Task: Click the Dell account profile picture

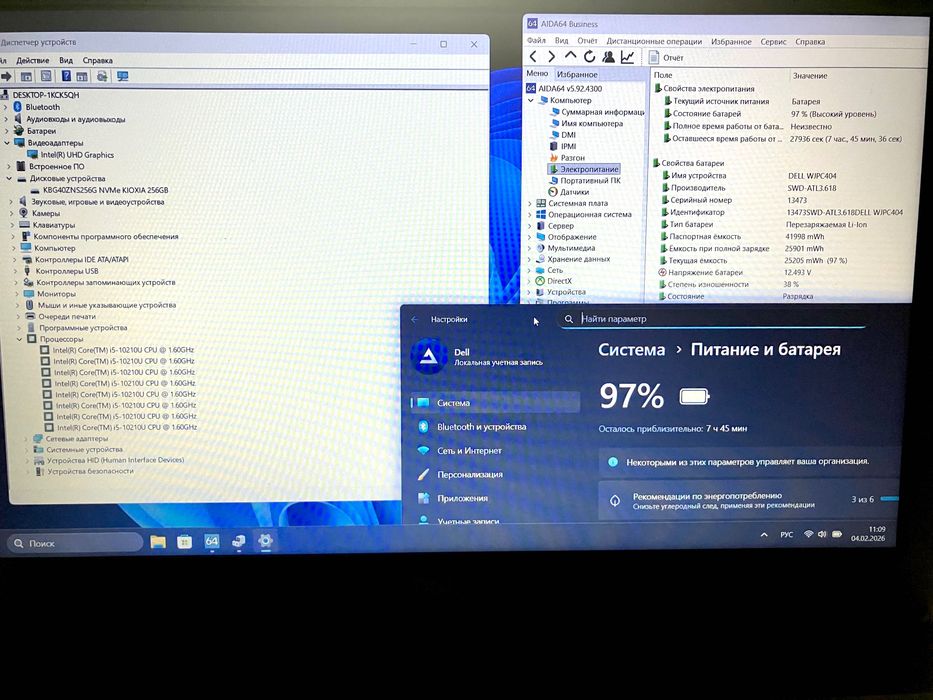Action: pos(428,356)
